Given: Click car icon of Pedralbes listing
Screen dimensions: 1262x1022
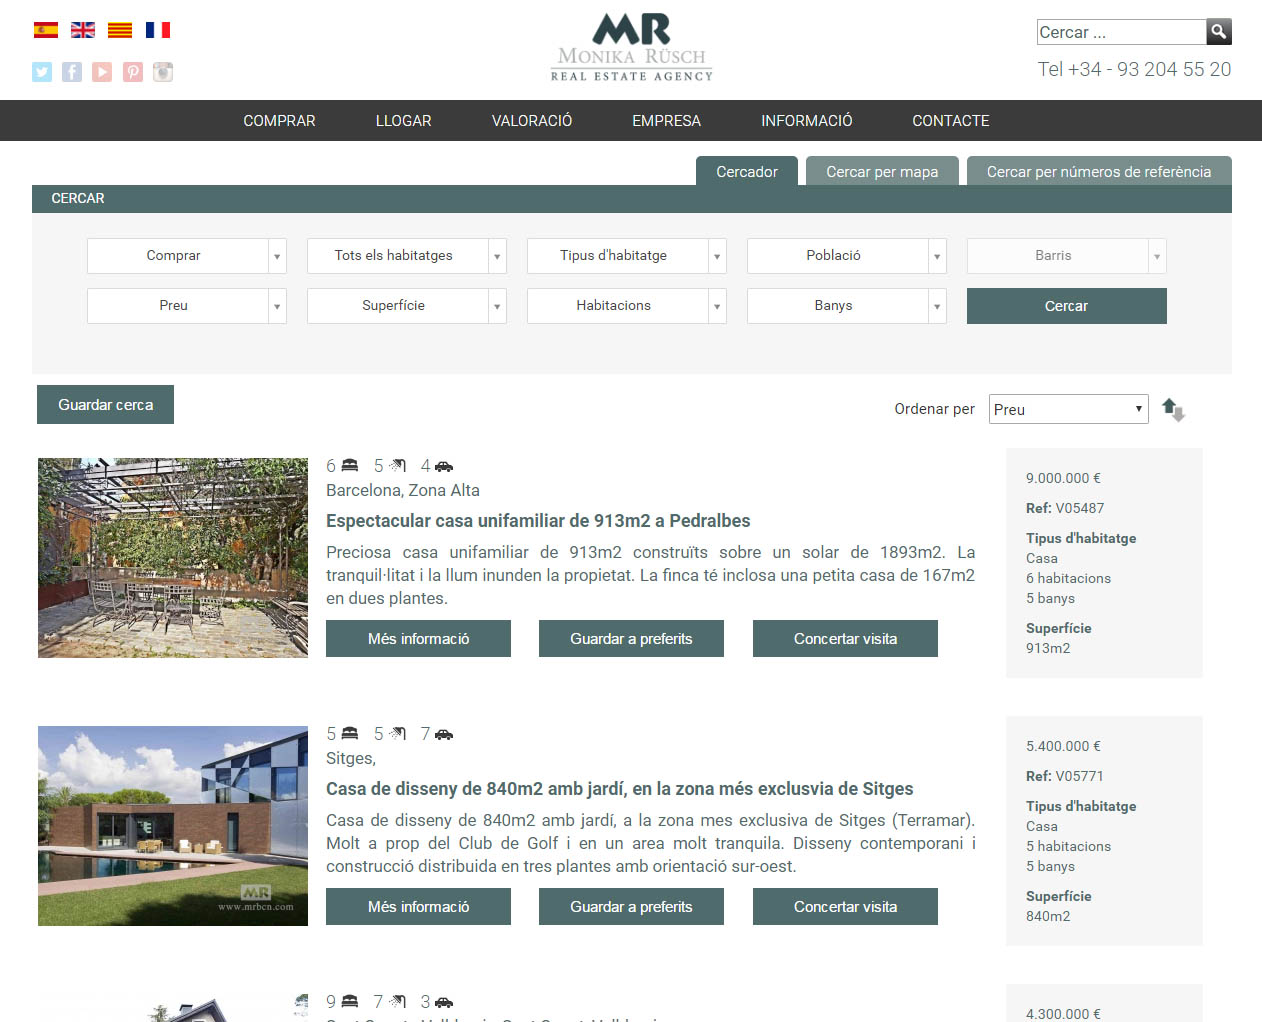Looking at the screenshot, I should (x=444, y=466).
